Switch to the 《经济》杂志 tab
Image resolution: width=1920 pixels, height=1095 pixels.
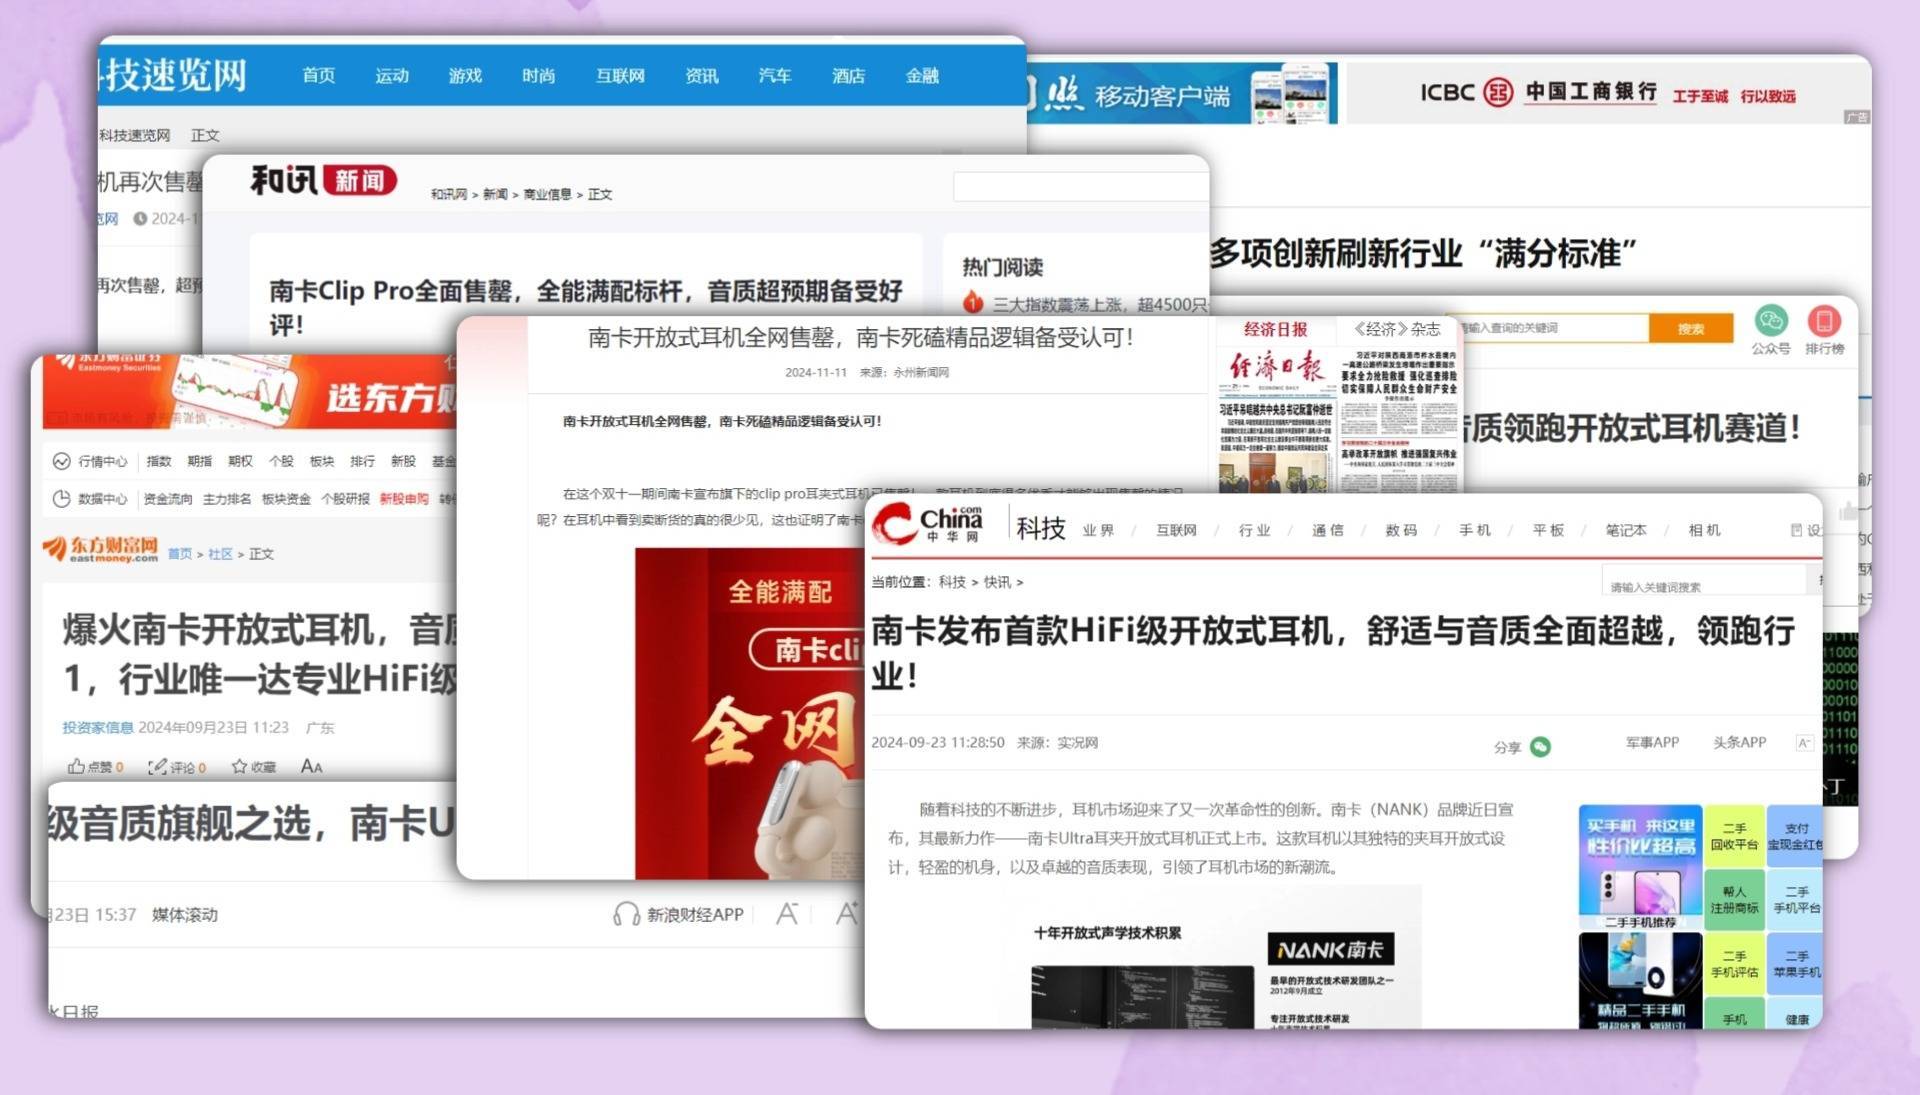click(1396, 329)
